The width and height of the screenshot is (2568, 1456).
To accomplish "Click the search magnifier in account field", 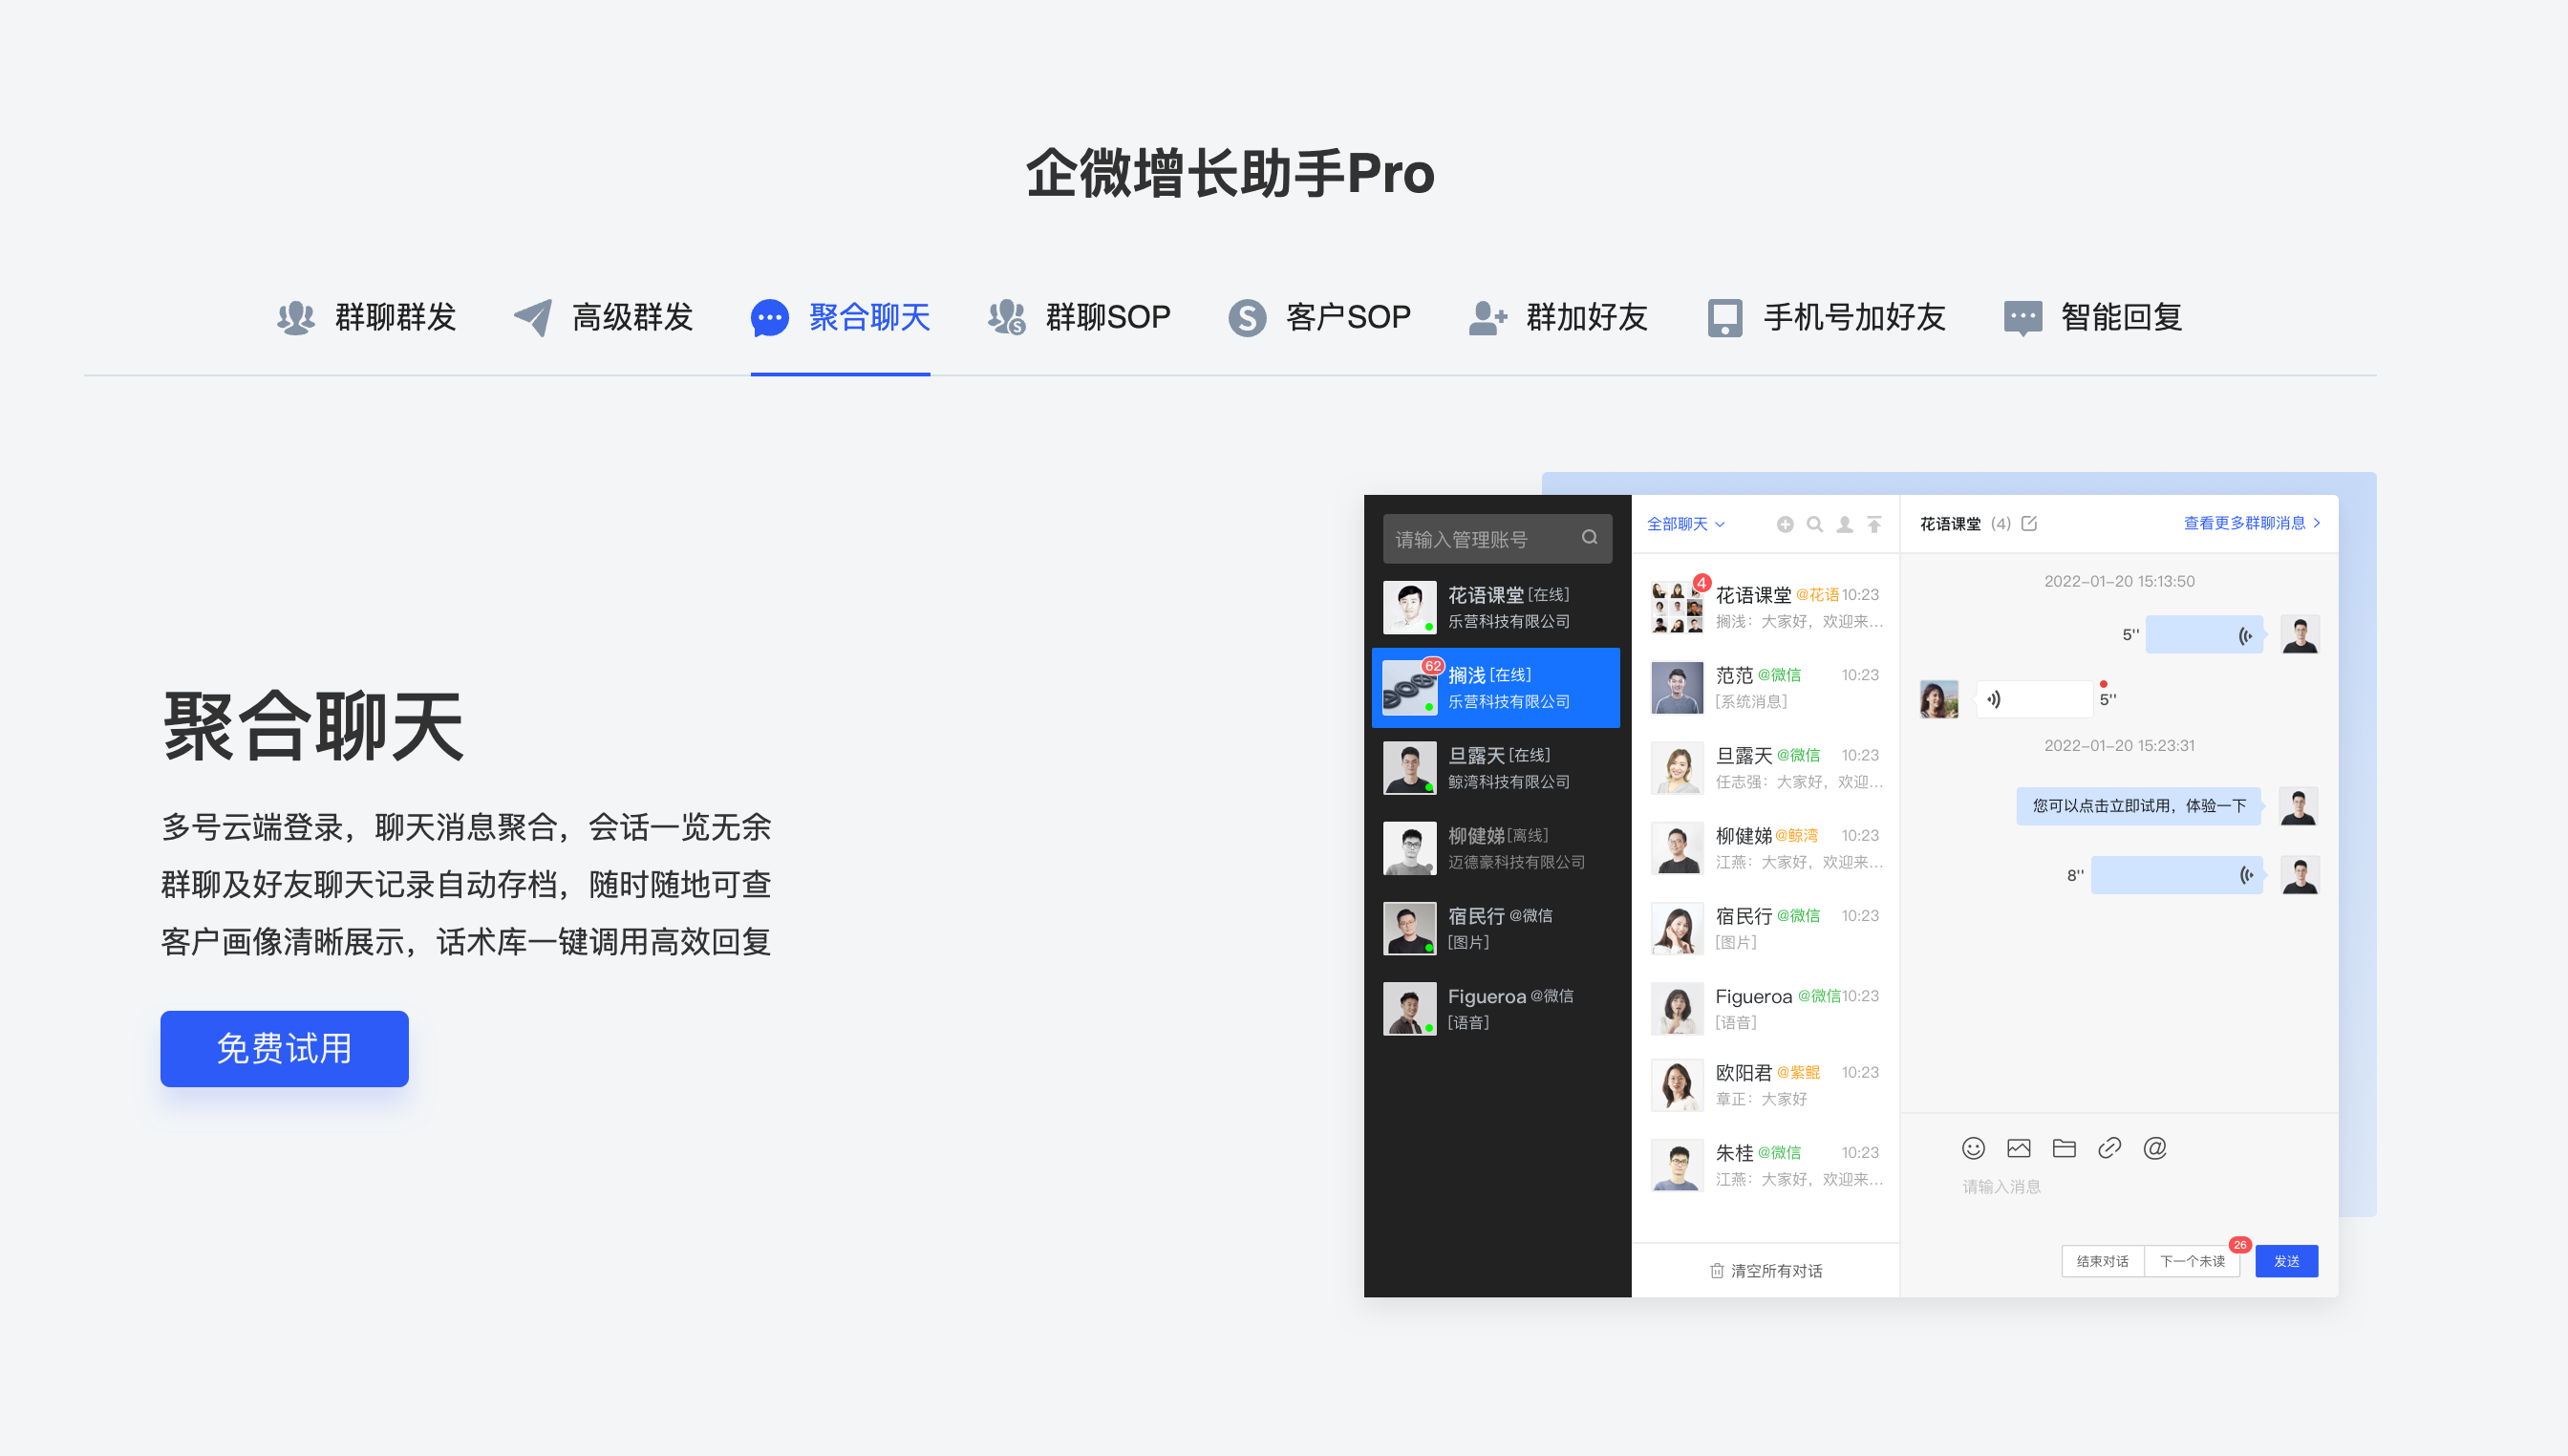I will [1589, 538].
